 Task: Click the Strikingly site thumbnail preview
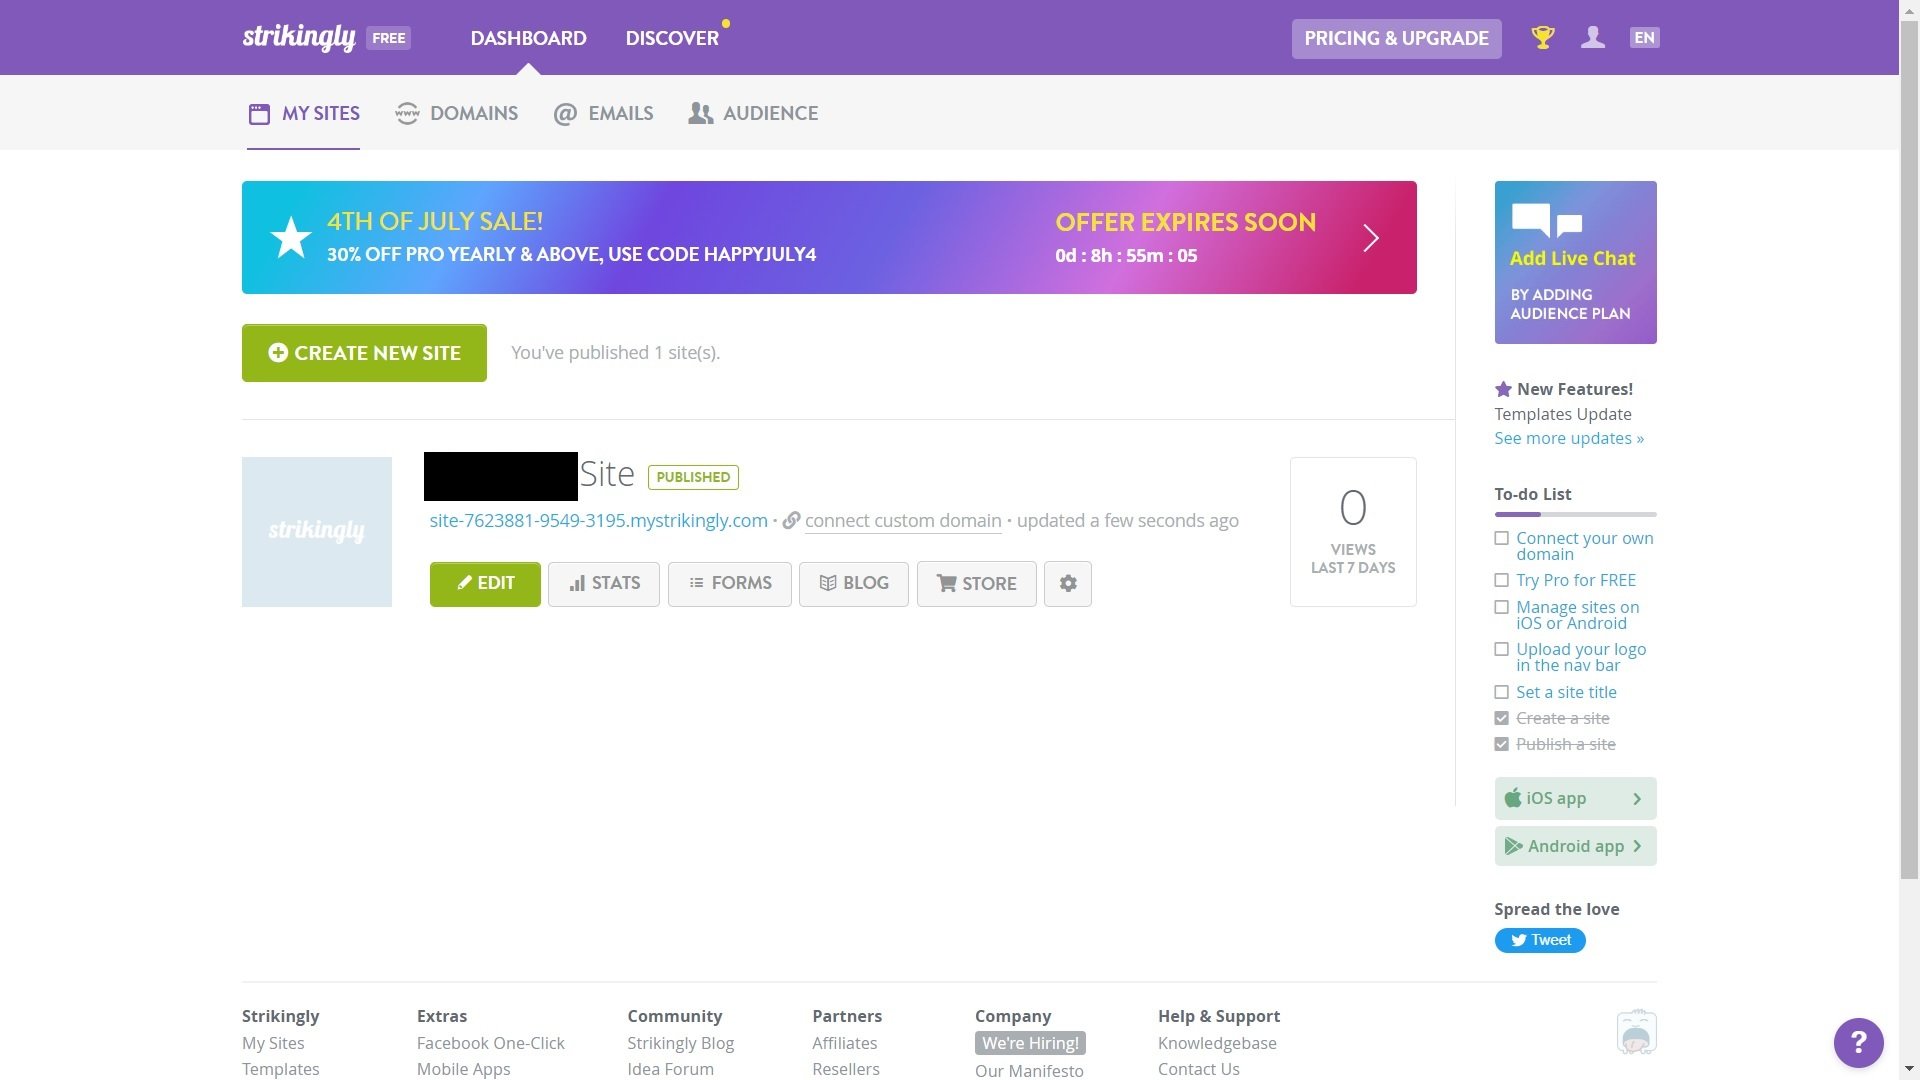(316, 532)
